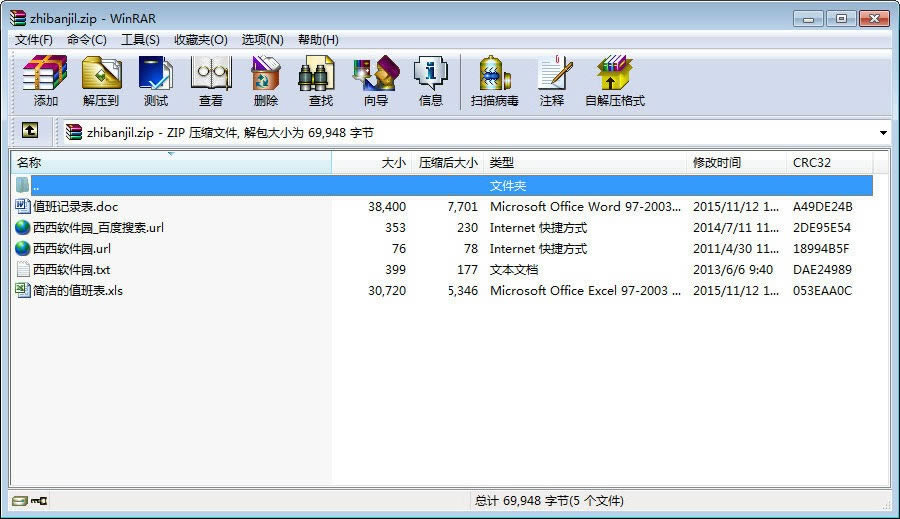The image size is (900, 519).
Task: Click the 测试 (Test) toolbar icon
Action: point(156,81)
